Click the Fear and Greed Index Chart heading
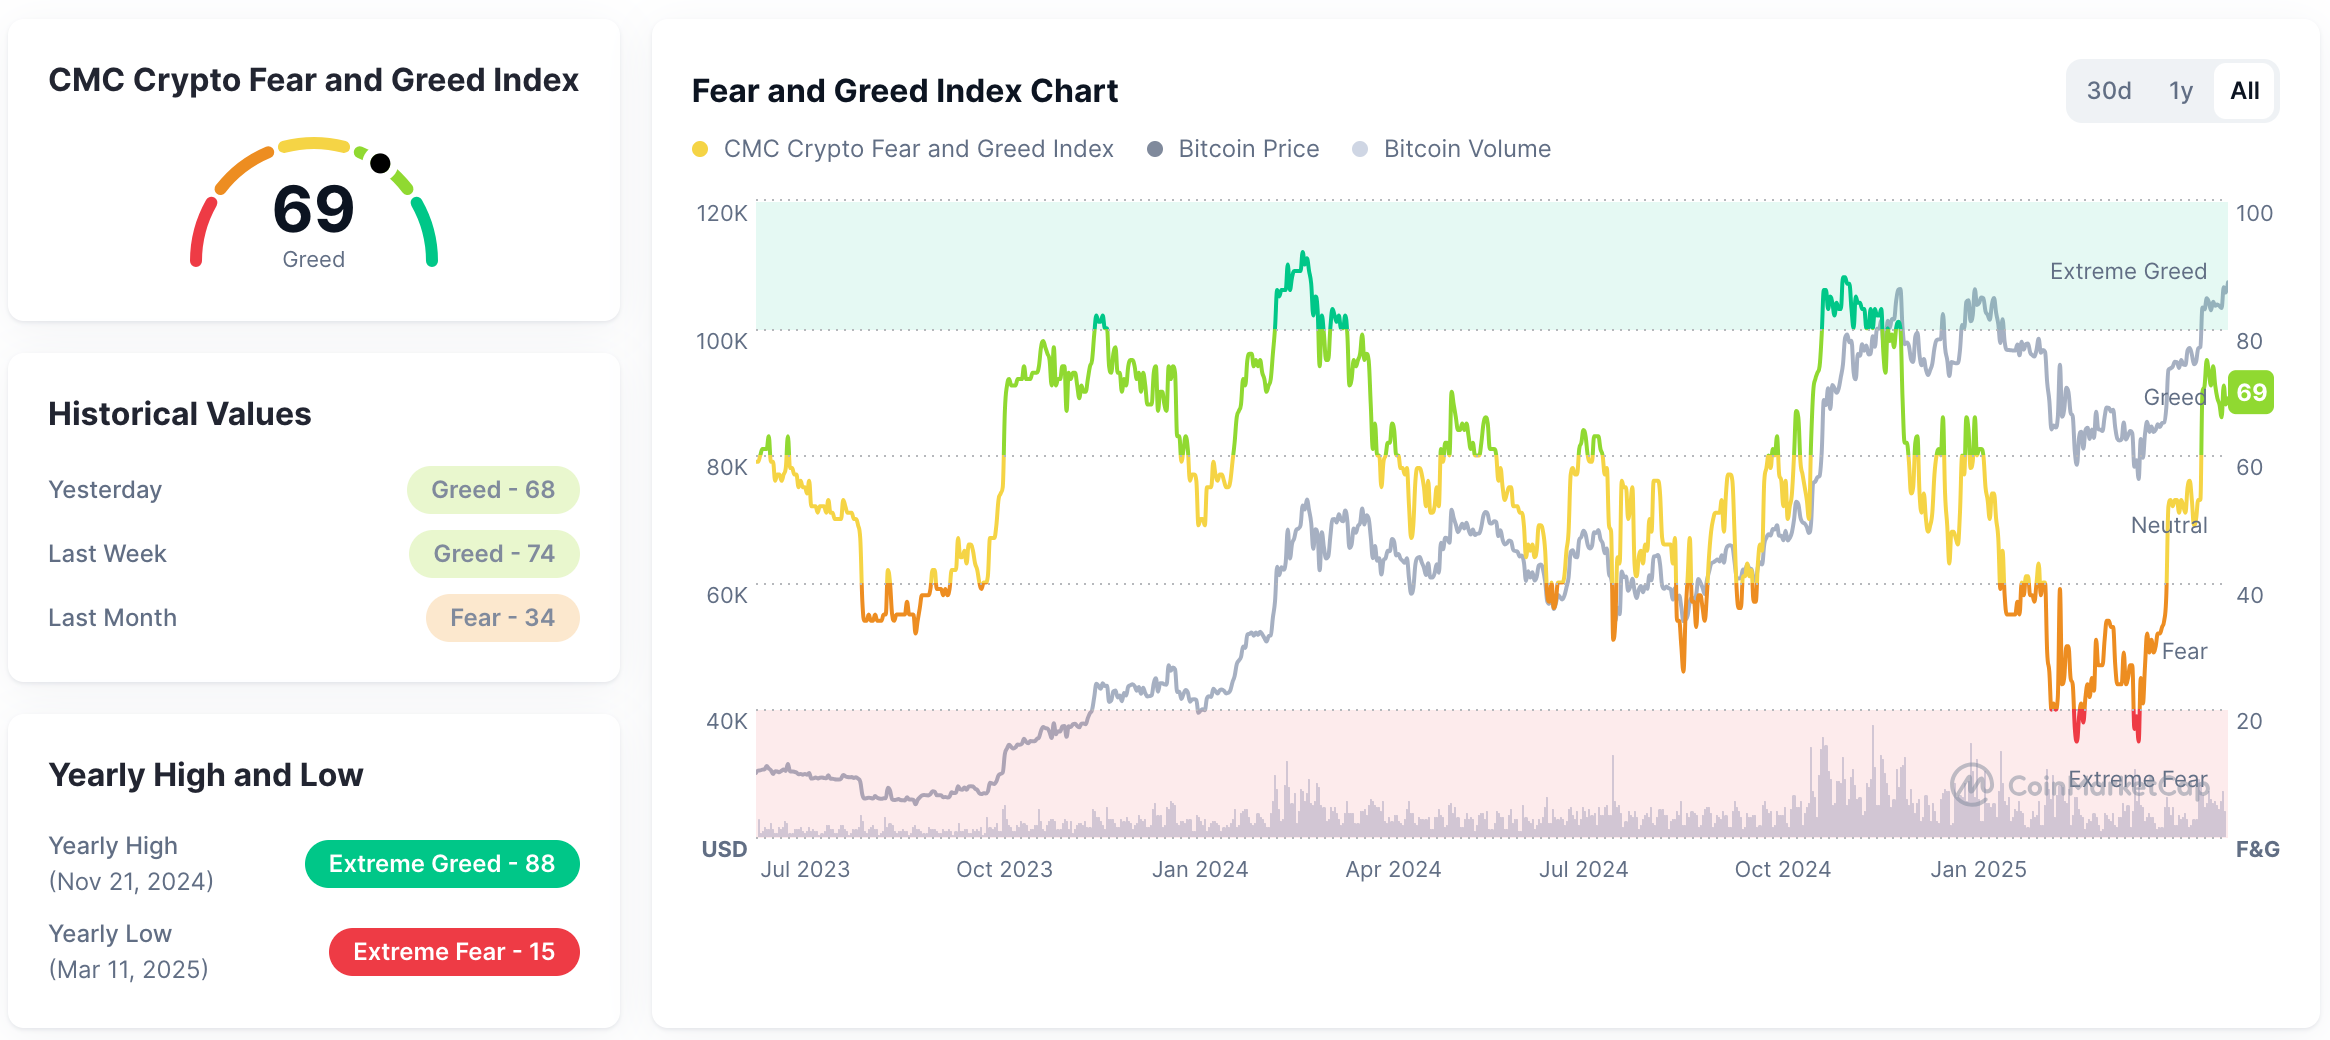Image resolution: width=2330 pixels, height=1040 pixels. tap(904, 91)
